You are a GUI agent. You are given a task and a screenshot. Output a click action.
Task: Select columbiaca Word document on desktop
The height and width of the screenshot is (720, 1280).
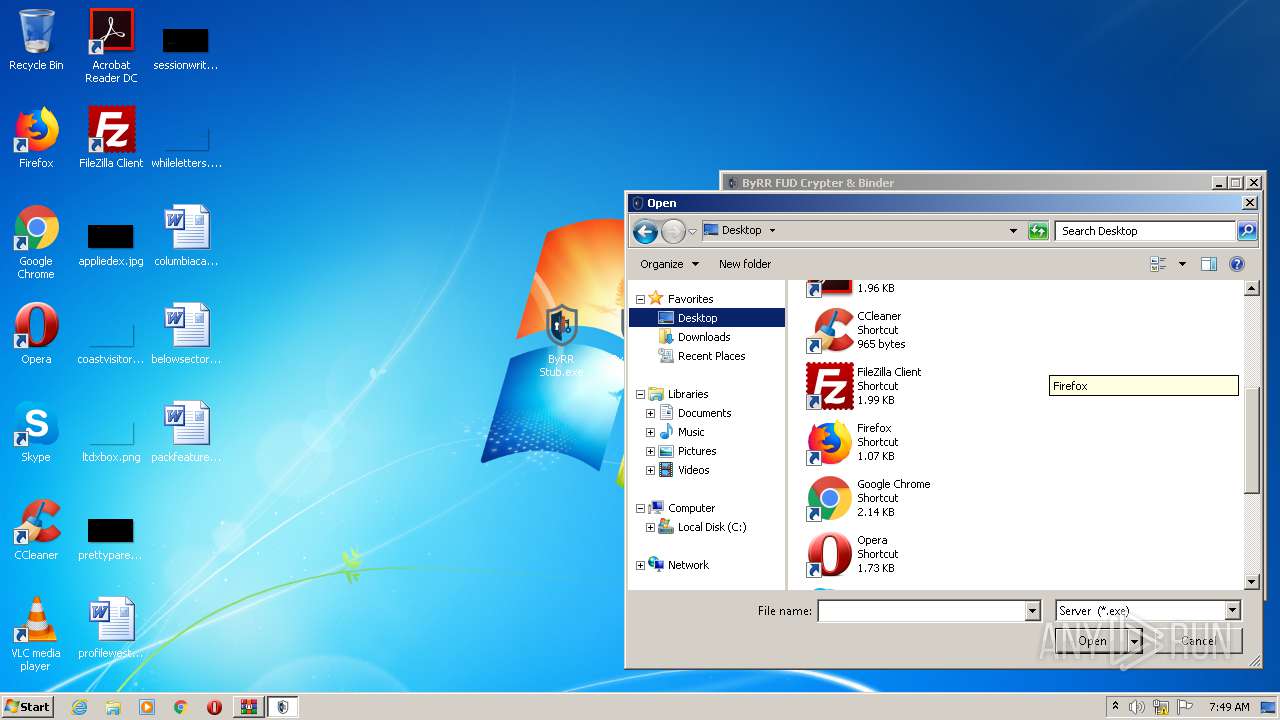pos(186,236)
